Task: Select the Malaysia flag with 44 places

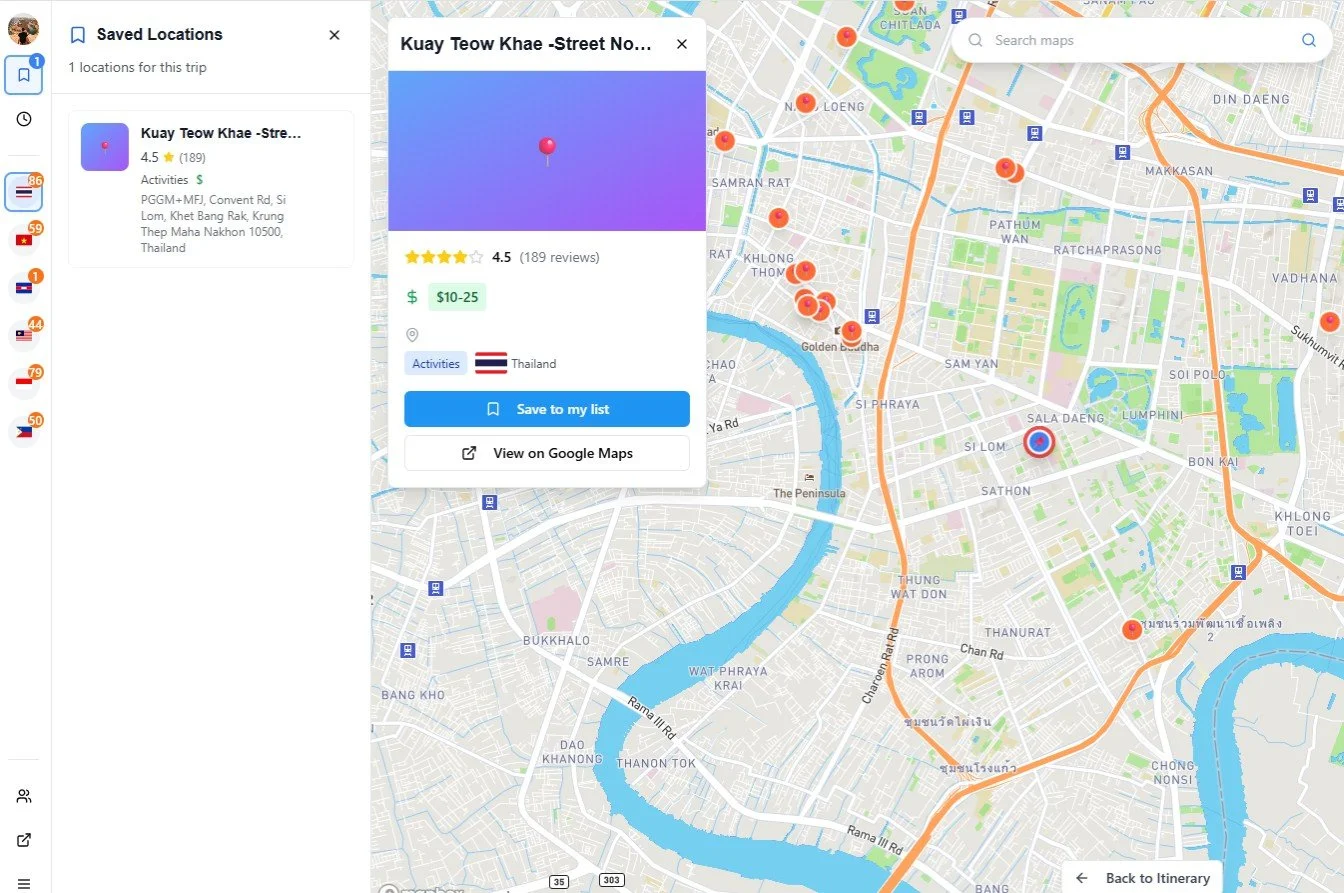Action: (24, 335)
